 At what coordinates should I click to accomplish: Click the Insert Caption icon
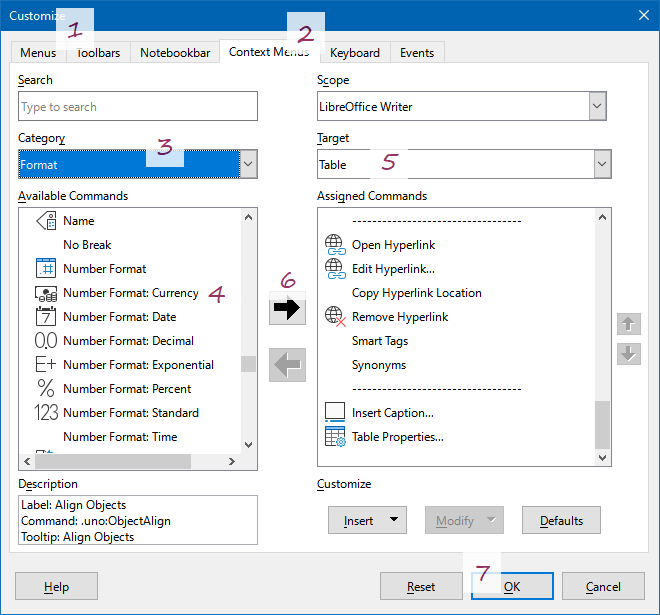tap(335, 413)
